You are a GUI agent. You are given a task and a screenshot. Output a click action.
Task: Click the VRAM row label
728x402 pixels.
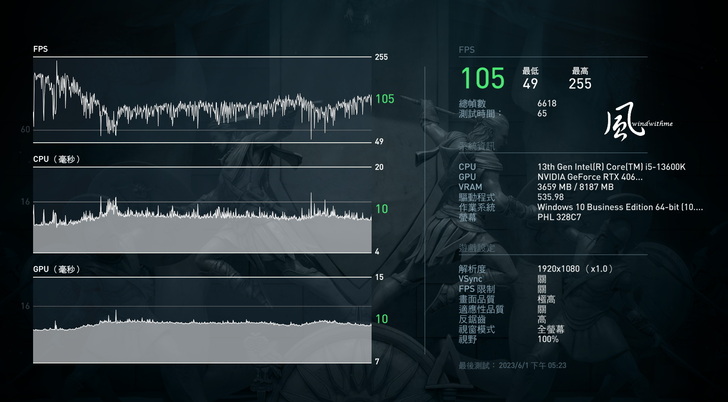coord(470,187)
